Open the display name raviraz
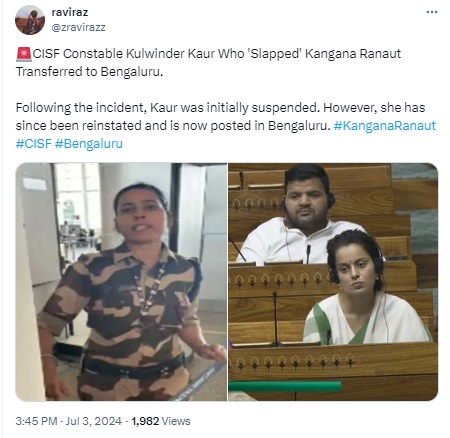 (70, 12)
